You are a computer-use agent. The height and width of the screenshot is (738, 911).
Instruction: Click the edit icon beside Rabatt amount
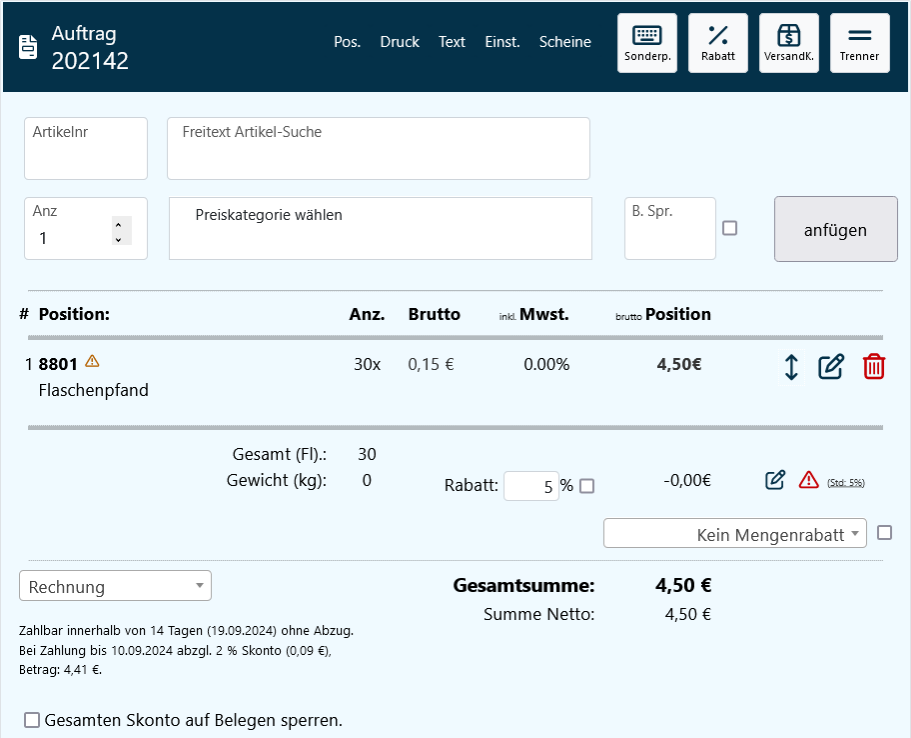click(775, 480)
